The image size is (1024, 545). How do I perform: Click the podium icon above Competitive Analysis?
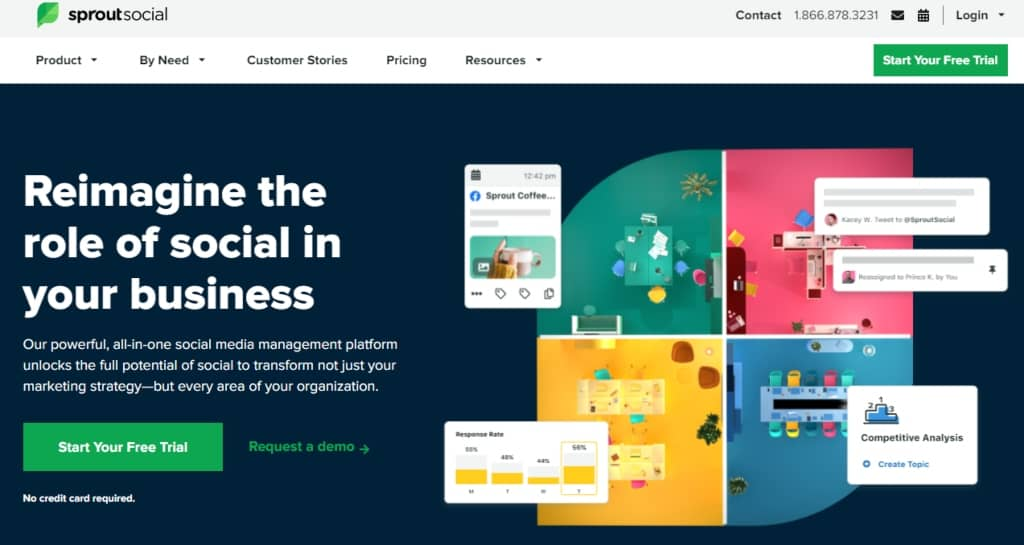coord(881,411)
